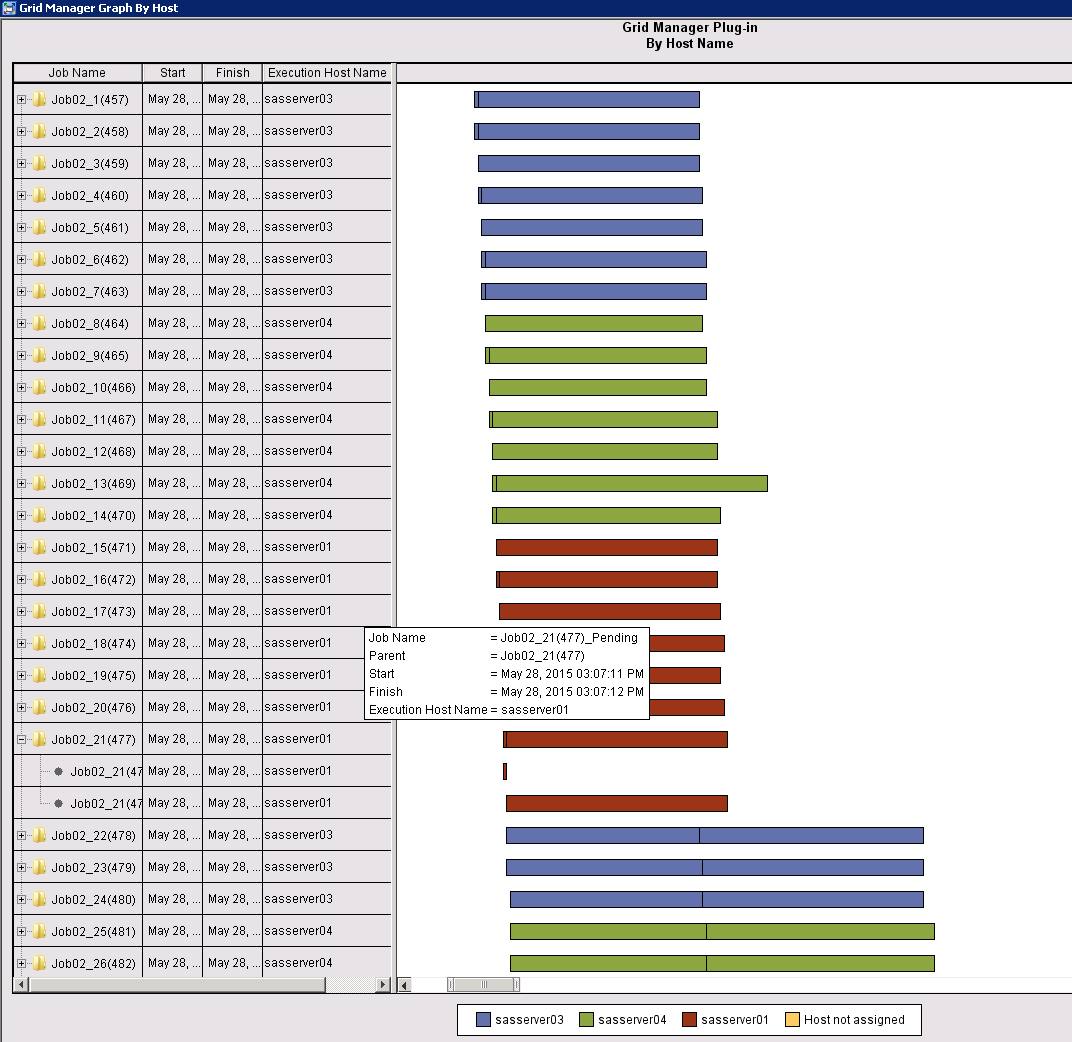Click the folder icon next to Job02_7(463)

pos(40,291)
